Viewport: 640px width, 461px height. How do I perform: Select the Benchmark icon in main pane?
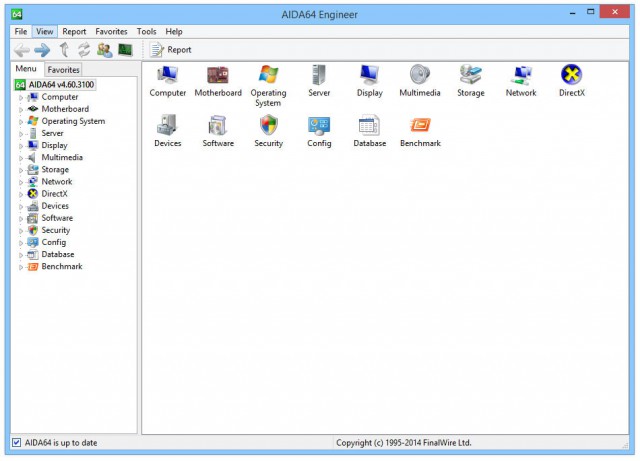click(x=420, y=125)
